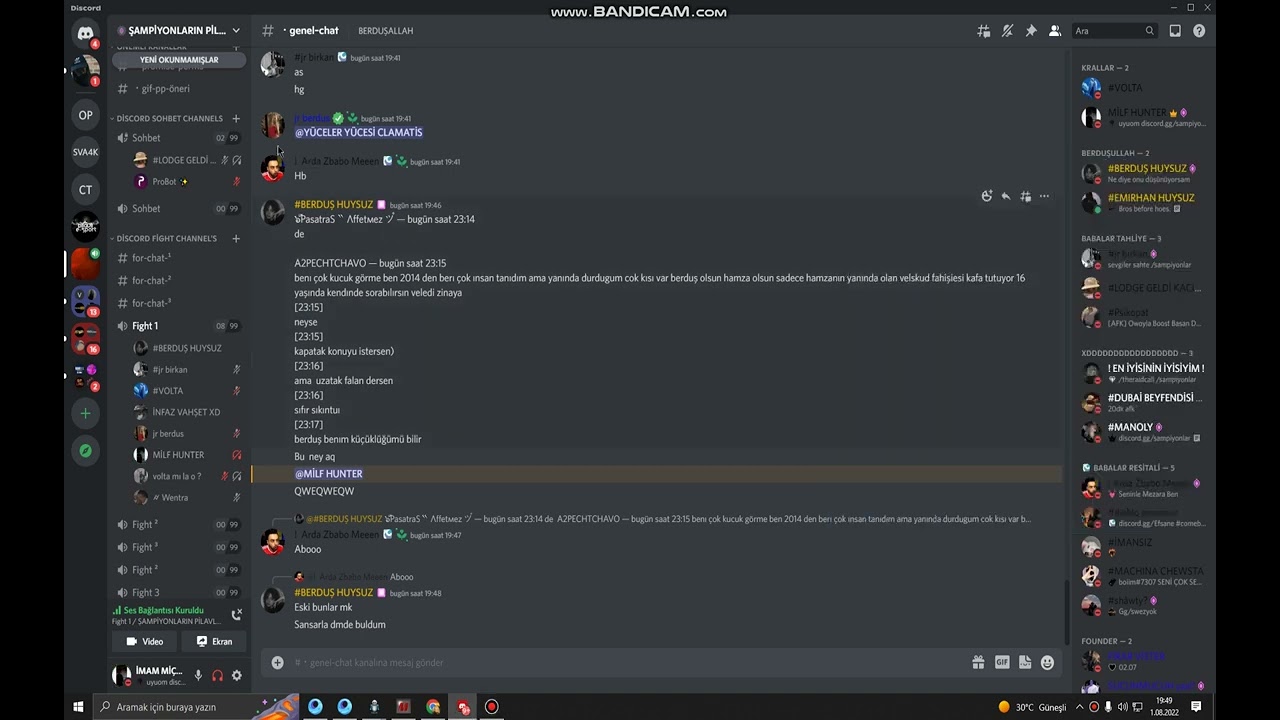
Task: Open notification settings bell icon
Action: [x=1007, y=31]
